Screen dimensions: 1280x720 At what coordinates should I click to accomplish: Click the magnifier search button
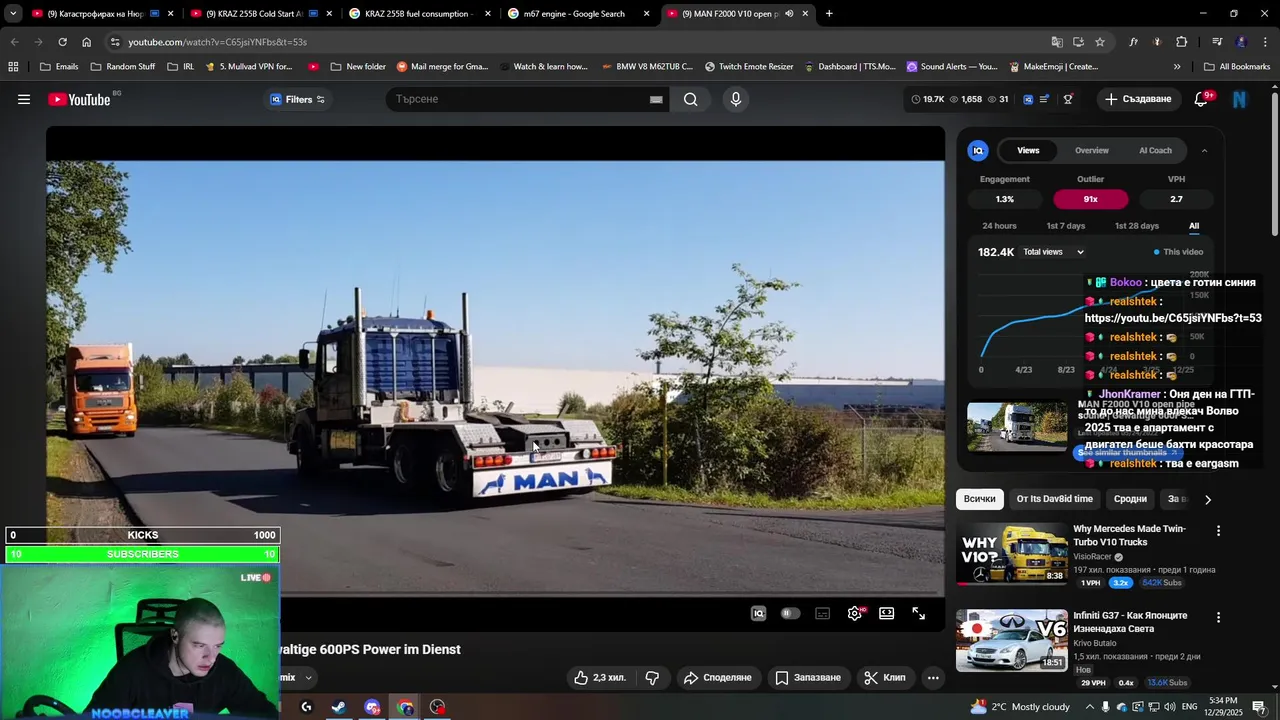click(x=690, y=99)
